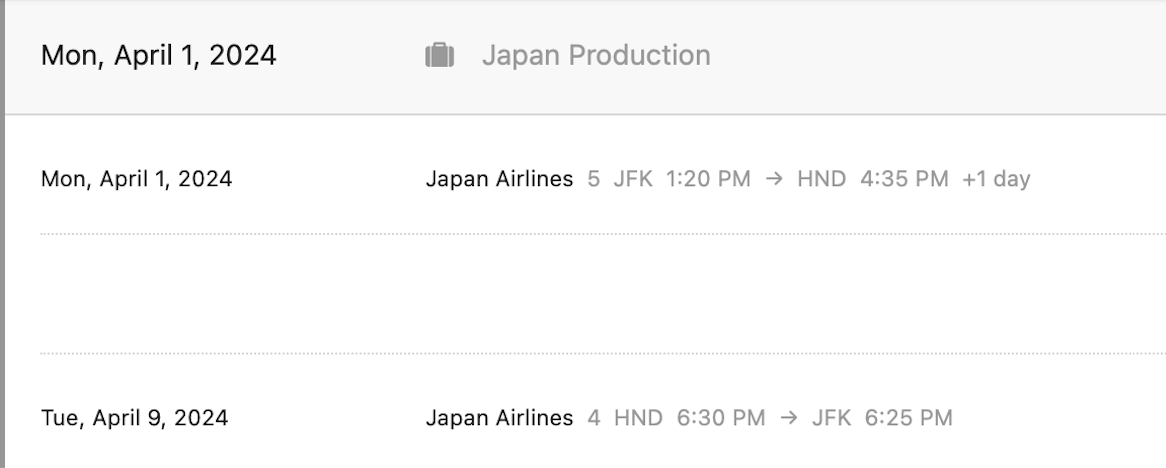
Task: Select the Tue, April 9, 2024 date
Action: (135, 417)
